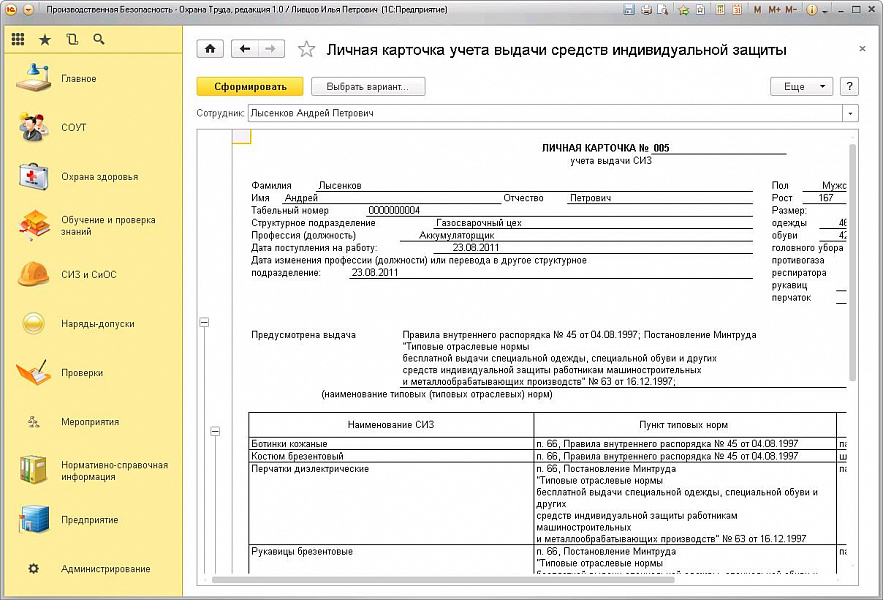Image resolution: width=883 pixels, height=600 pixels.
Task: Click the Search magnifier in sidebar toolbar
Action: (x=99, y=39)
